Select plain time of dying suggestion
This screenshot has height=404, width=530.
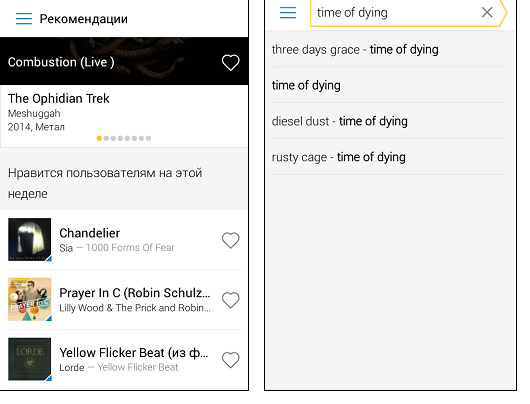tap(389, 85)
